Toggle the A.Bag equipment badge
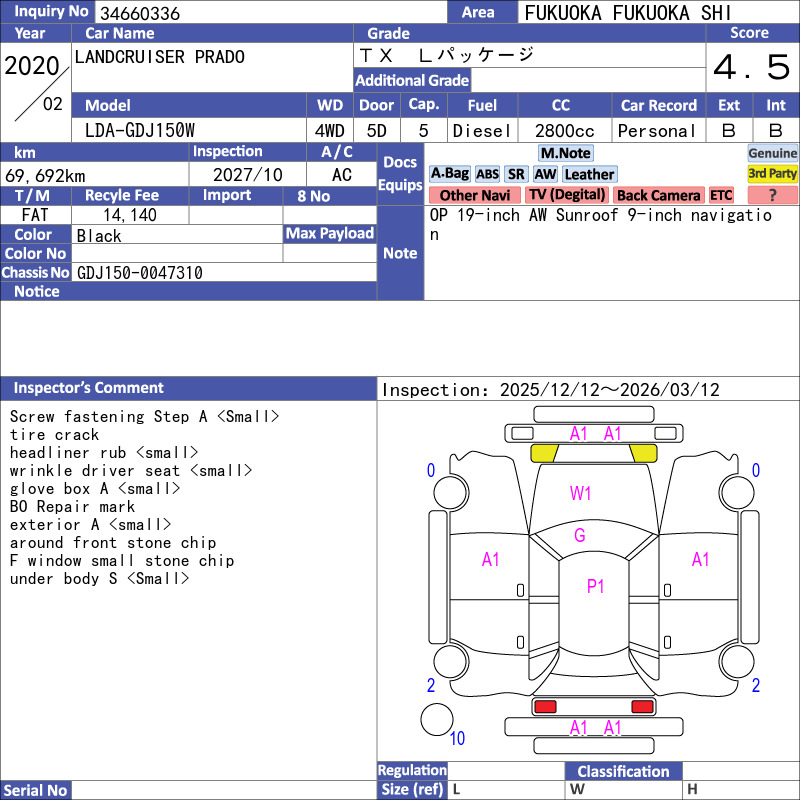 [x=449, y=174]
